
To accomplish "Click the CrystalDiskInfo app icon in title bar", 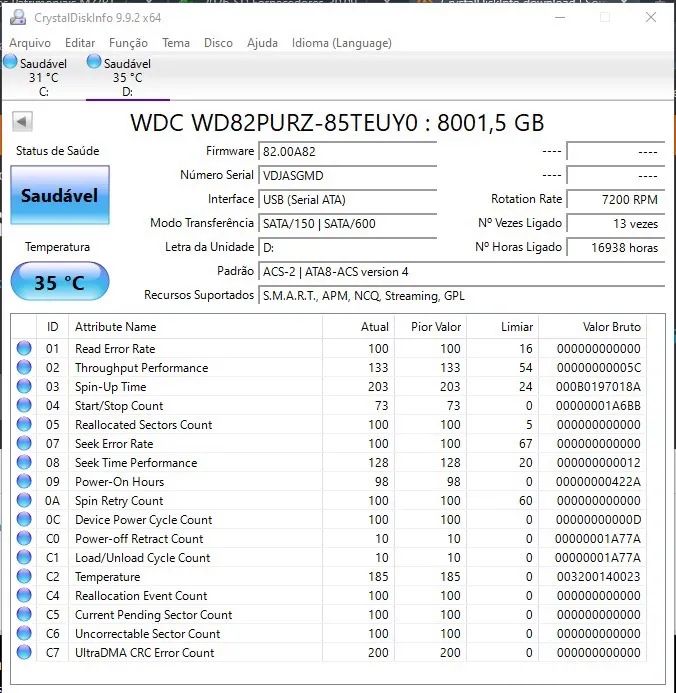I will [18, 17].
